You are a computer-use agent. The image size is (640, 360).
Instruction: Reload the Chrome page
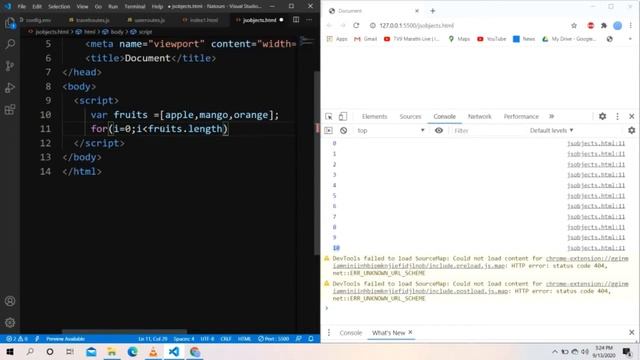356,25
